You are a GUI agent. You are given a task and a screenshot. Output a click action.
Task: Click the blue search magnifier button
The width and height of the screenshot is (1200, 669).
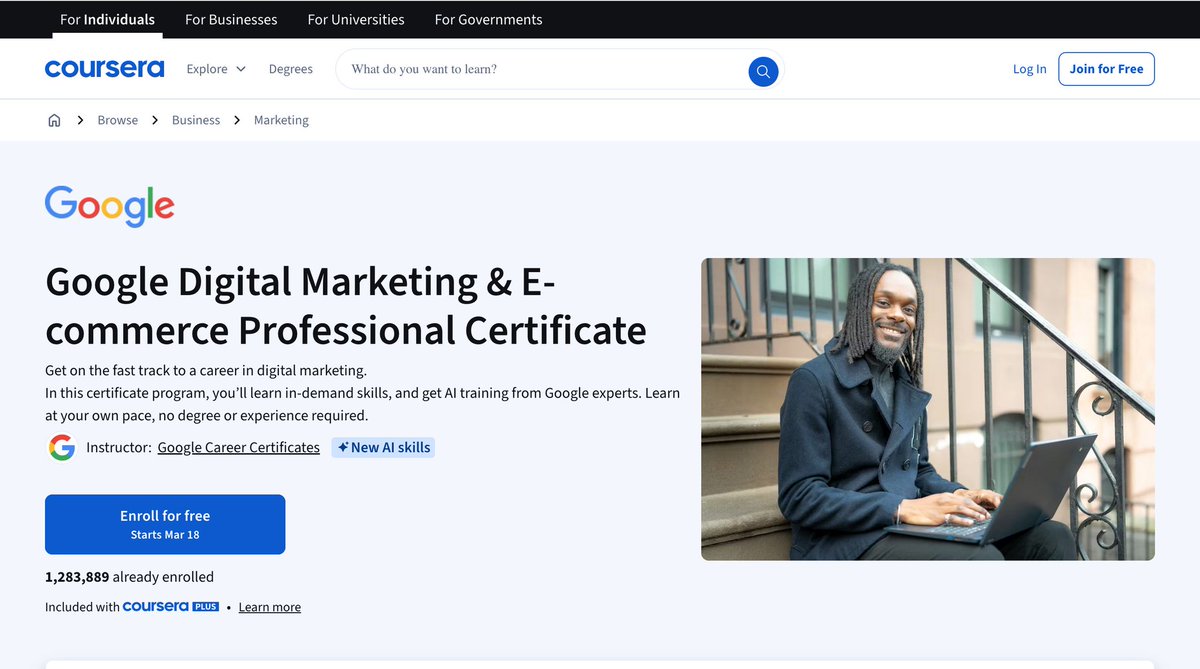tap(763, 70)
